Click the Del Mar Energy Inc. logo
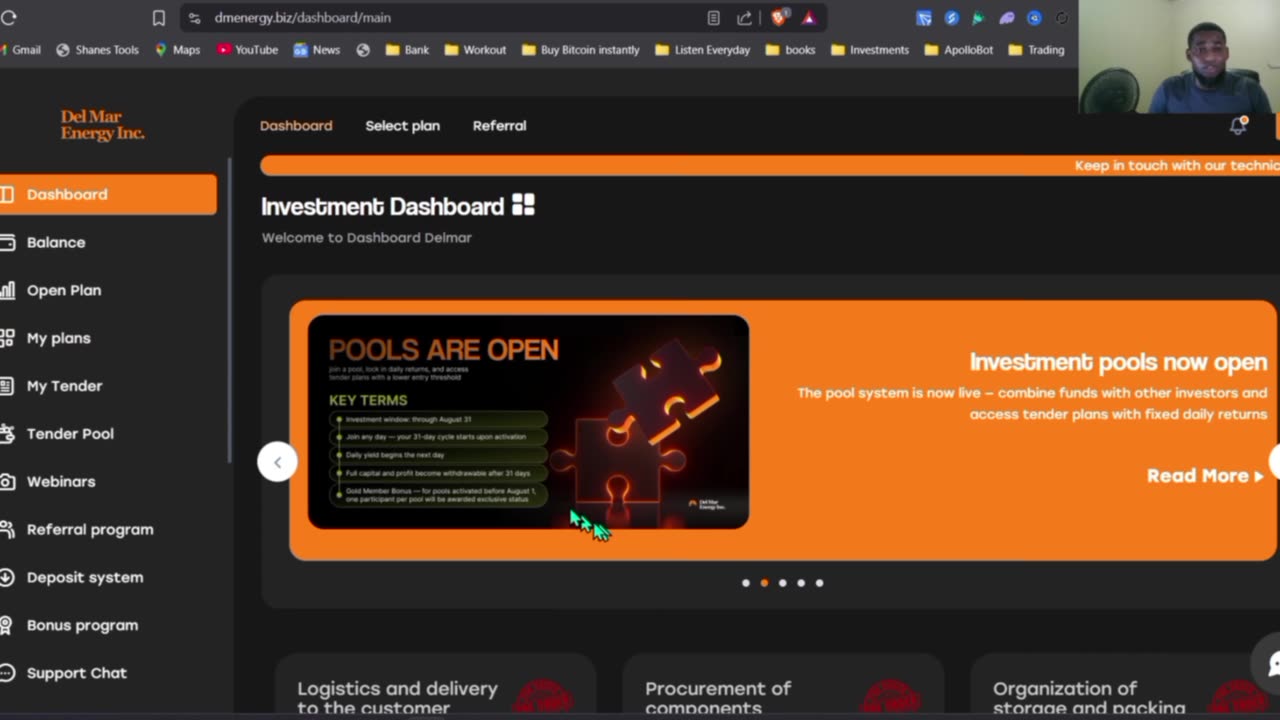The image size is (1280, 720). tap(102, 126)
